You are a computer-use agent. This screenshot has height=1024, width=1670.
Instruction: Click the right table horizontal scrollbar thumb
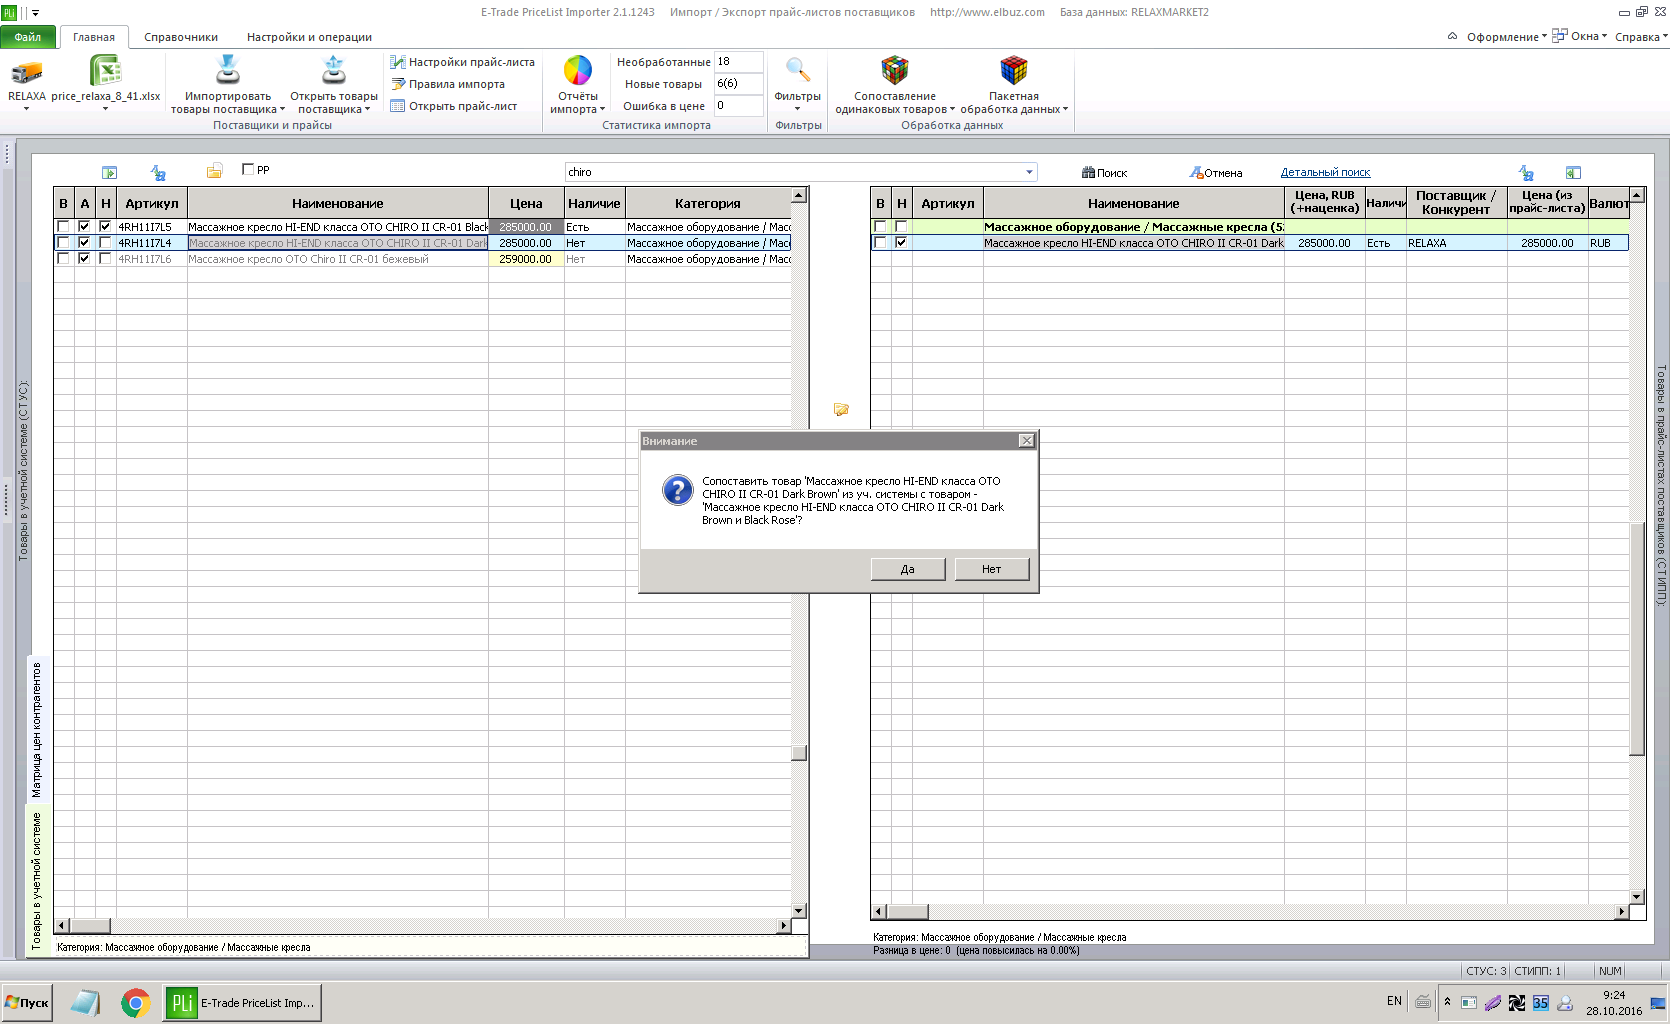pyautogui.click(x=908, y=911)
